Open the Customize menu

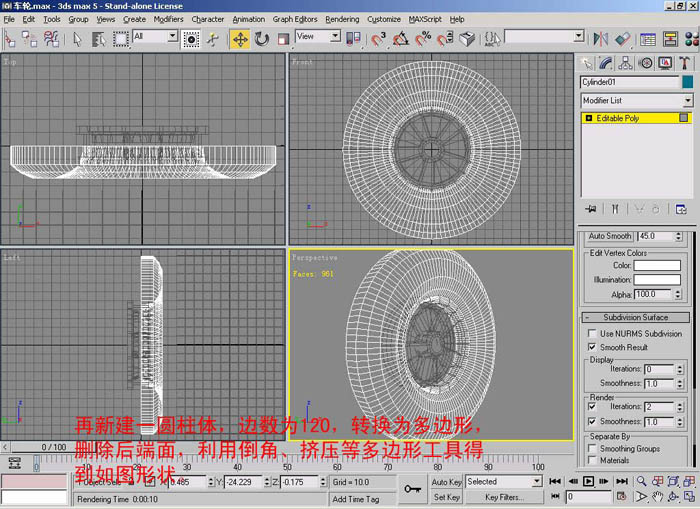[x=384, y=19]
